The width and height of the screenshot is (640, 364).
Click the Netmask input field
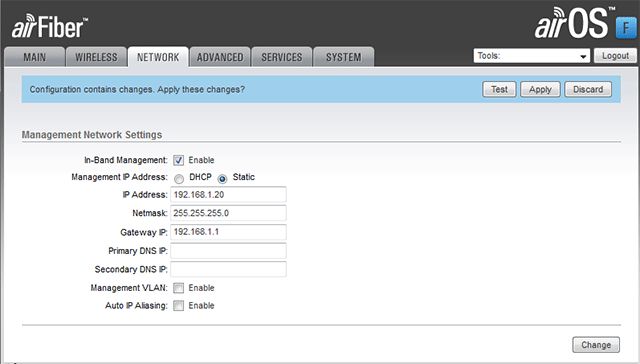(228, 213)
